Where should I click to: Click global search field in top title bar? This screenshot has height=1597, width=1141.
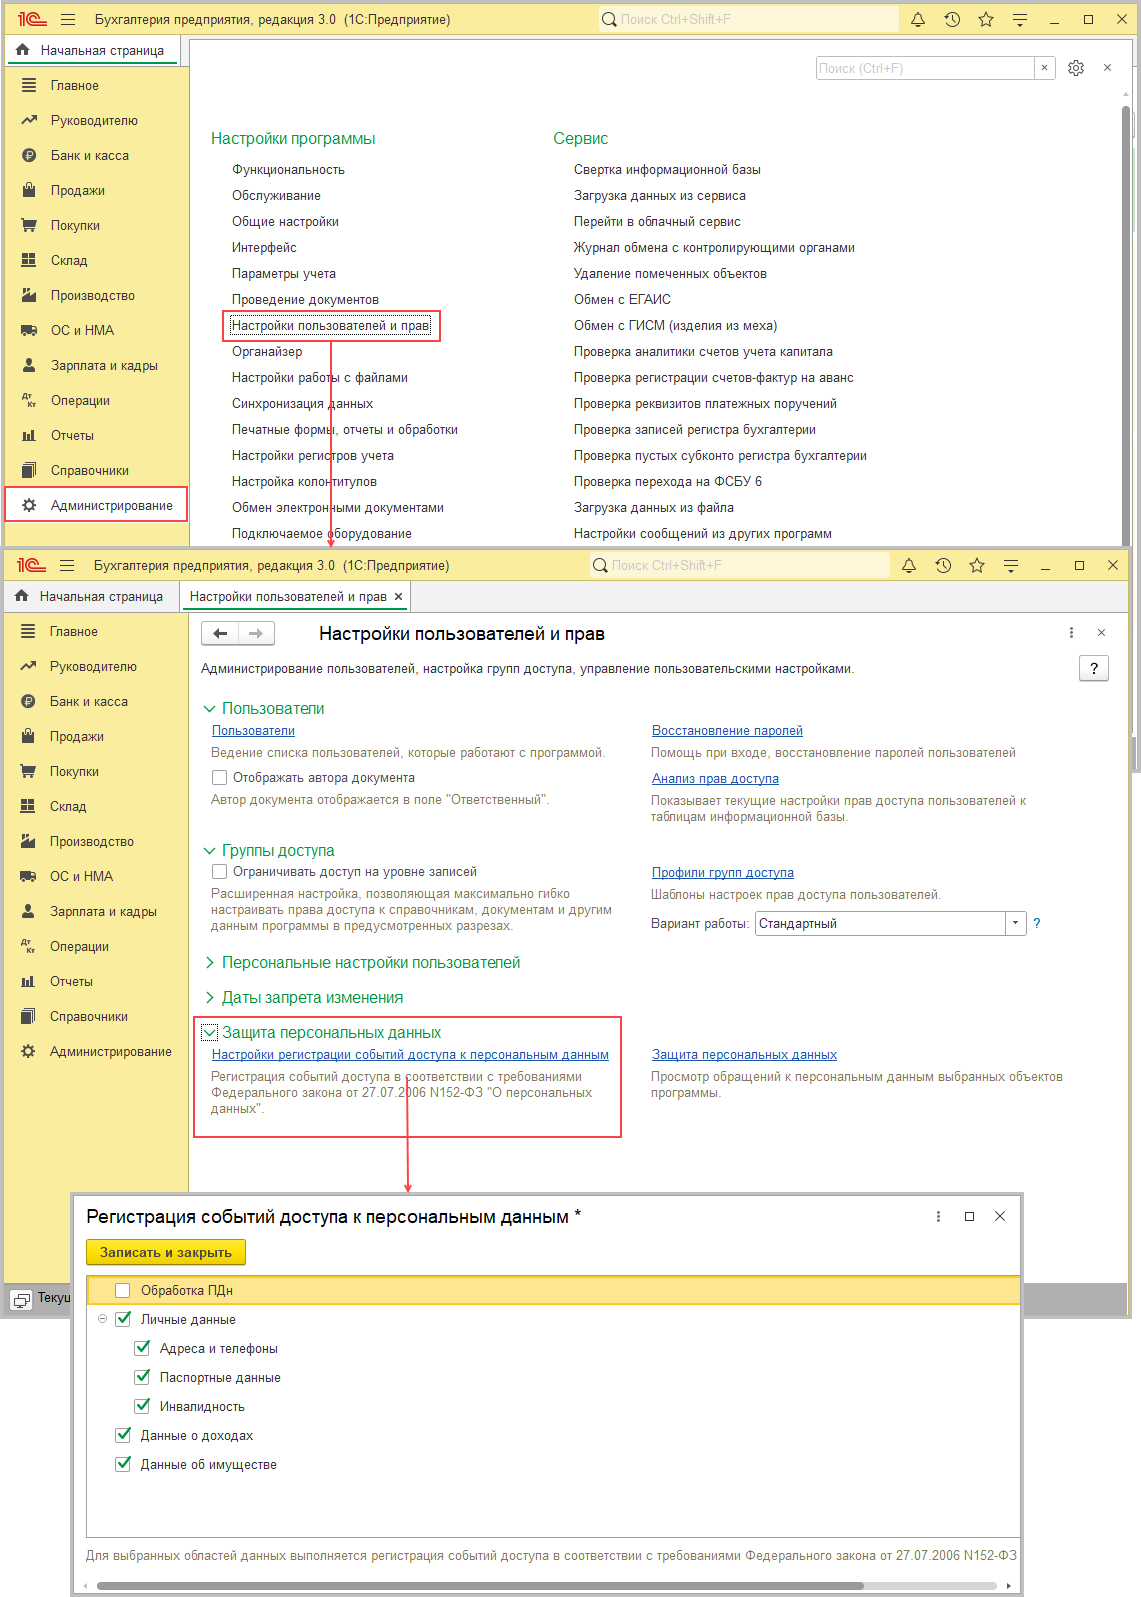[749, 19]
